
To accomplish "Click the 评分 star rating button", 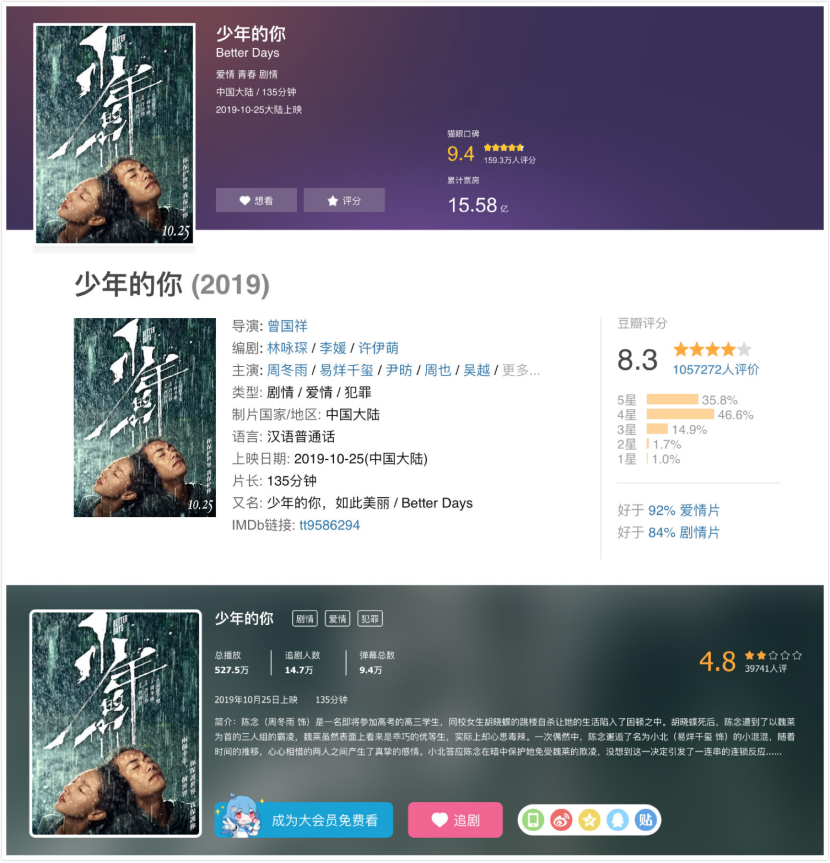I will (x=344, y=200).
